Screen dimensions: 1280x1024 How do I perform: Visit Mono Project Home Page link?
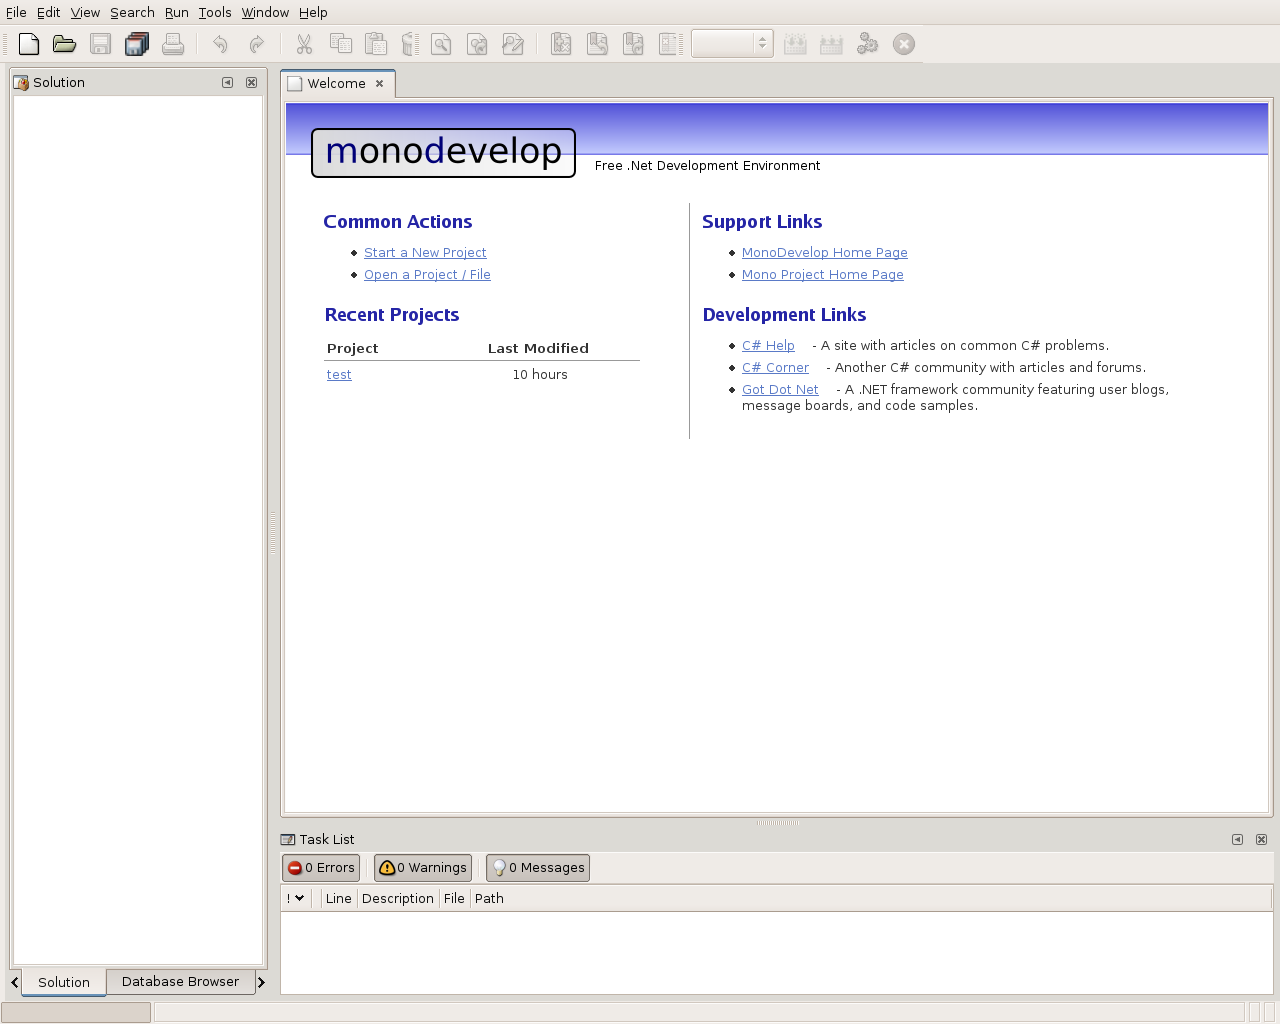click(x=823, y=275)
